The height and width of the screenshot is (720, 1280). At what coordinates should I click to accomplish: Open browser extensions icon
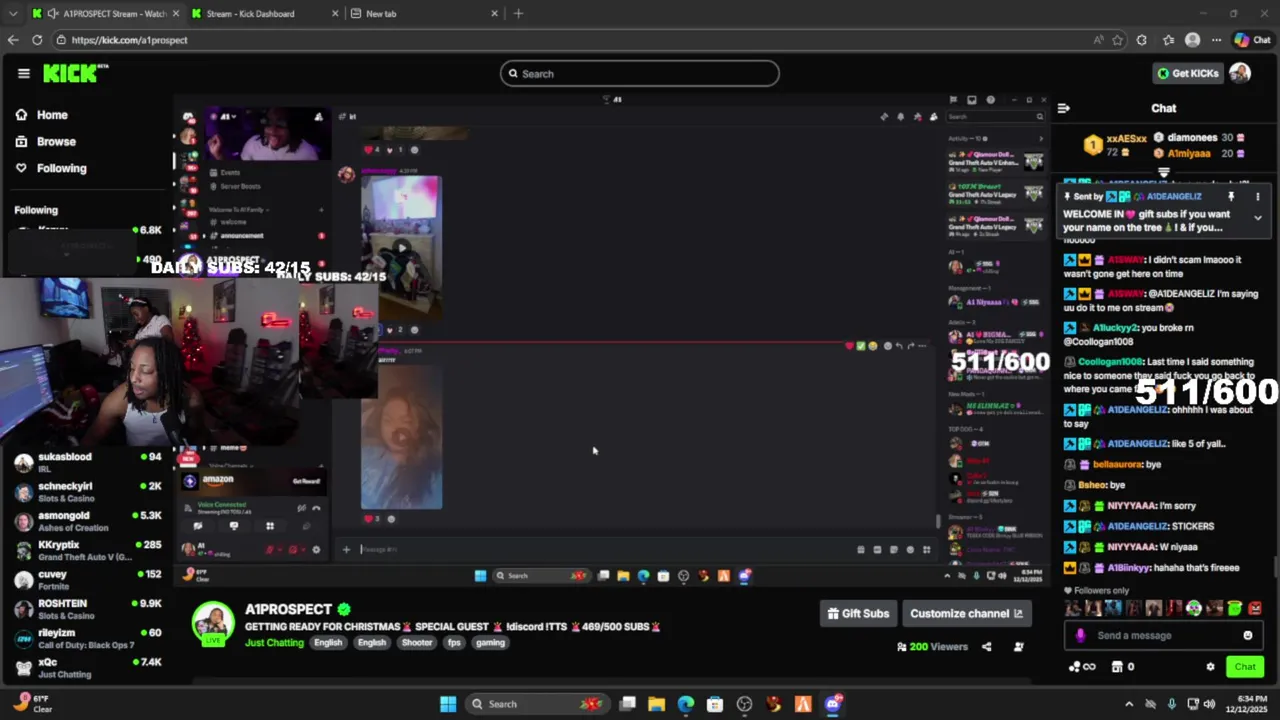(x=1142, y=40)
